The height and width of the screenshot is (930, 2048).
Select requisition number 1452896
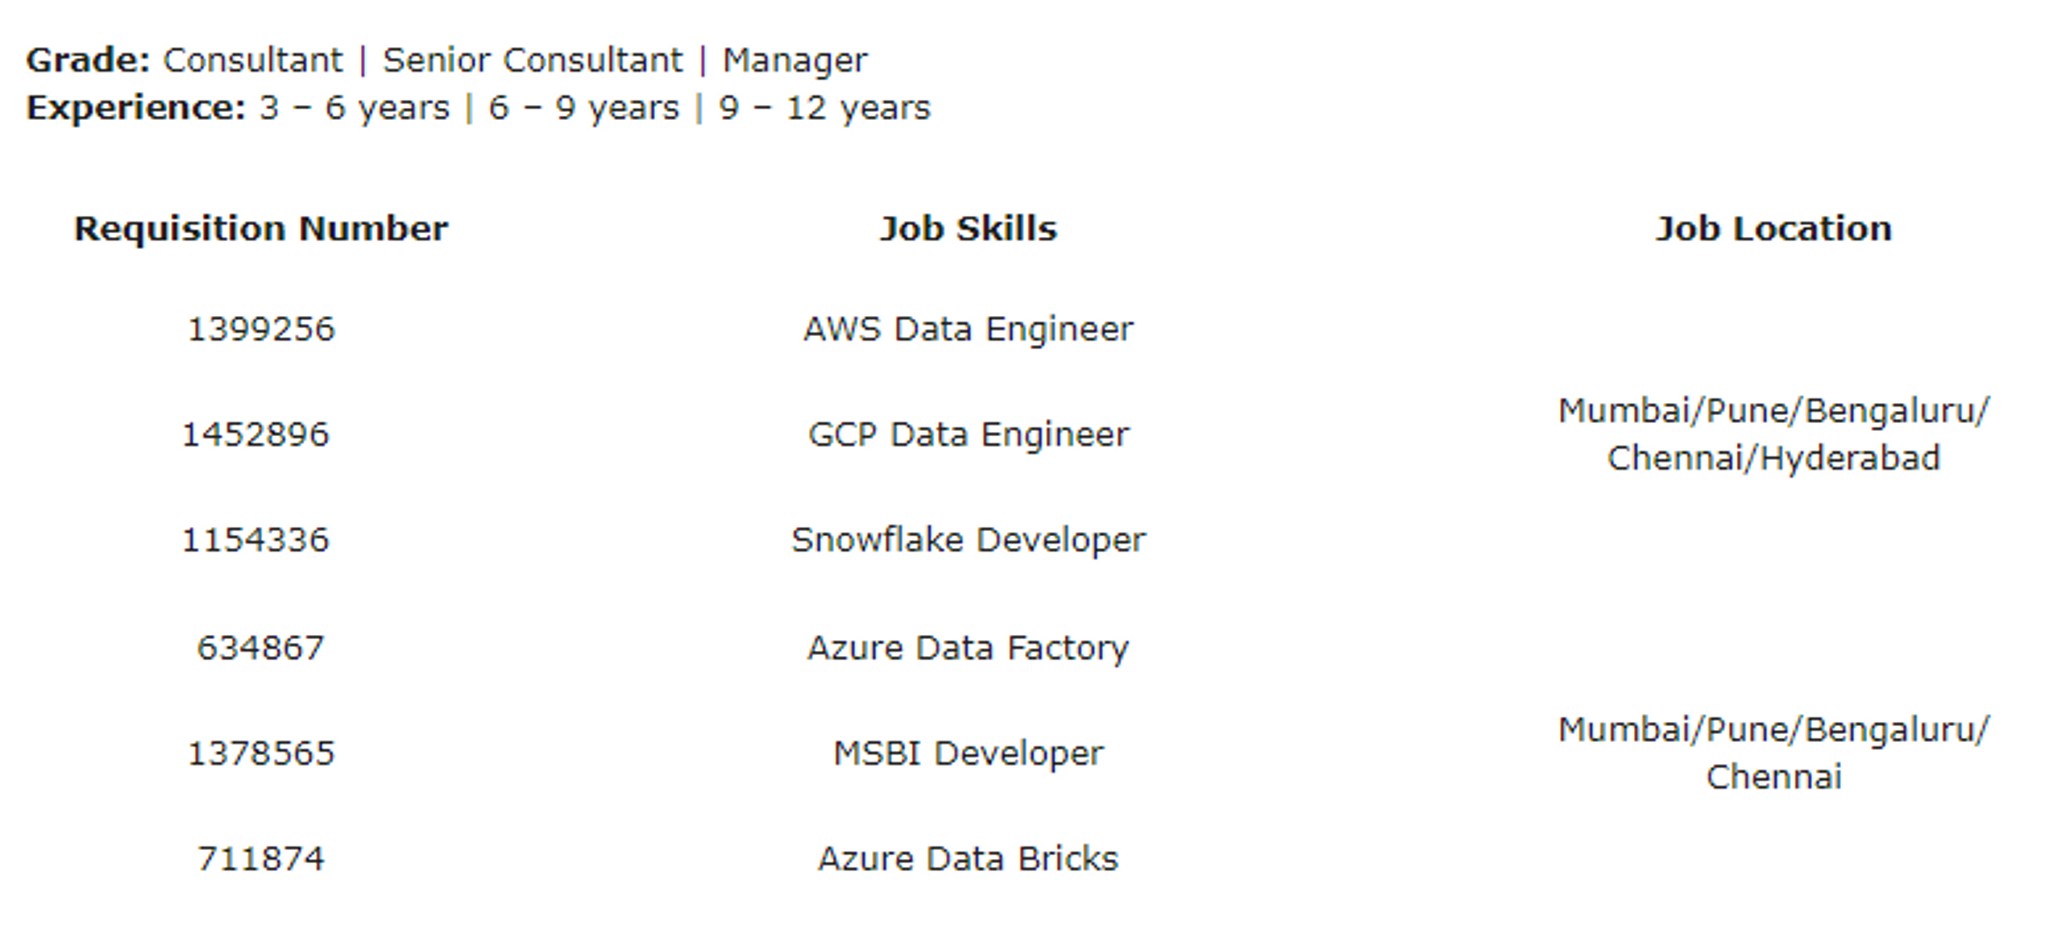pos(255,435)
